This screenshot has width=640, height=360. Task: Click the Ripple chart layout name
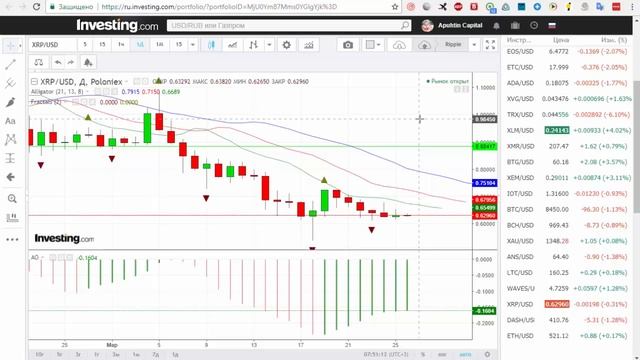(453, 44)
